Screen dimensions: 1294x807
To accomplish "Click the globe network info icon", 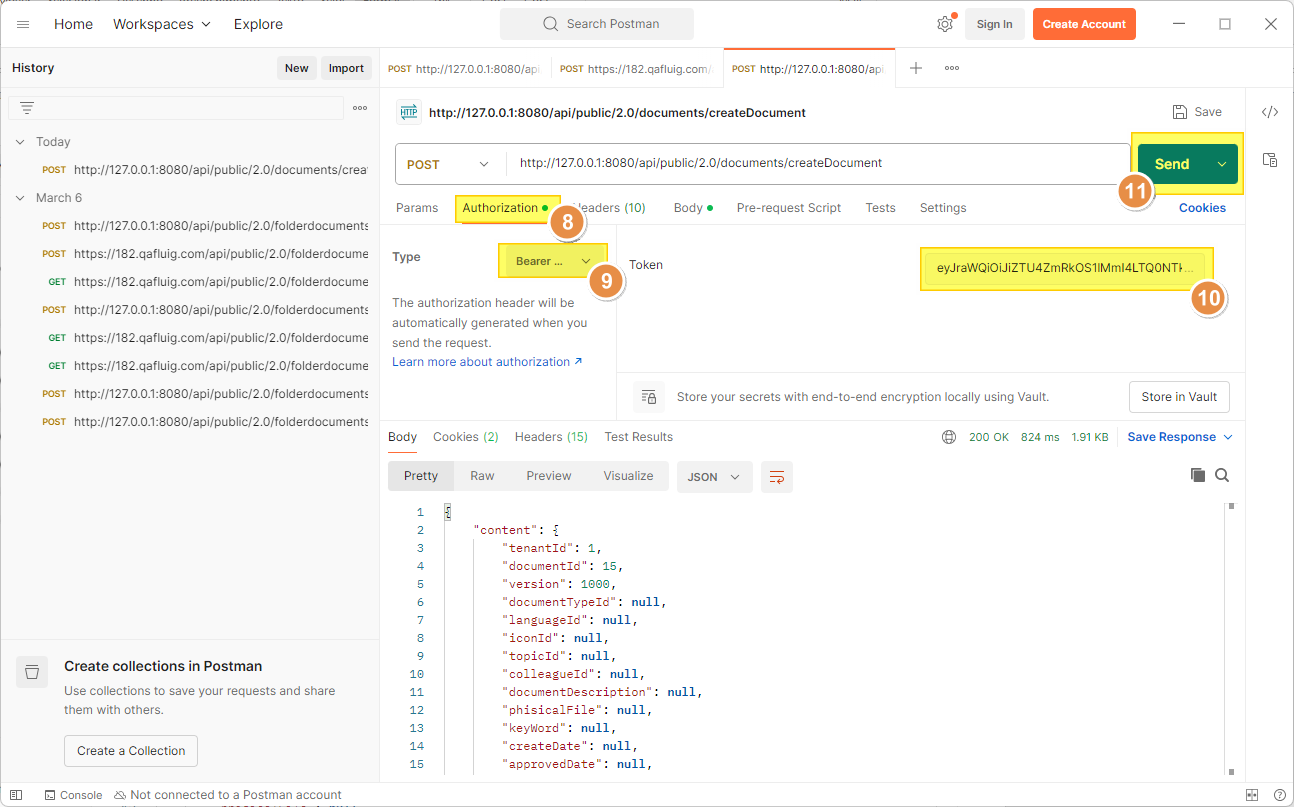I will (x=949, y=437).
